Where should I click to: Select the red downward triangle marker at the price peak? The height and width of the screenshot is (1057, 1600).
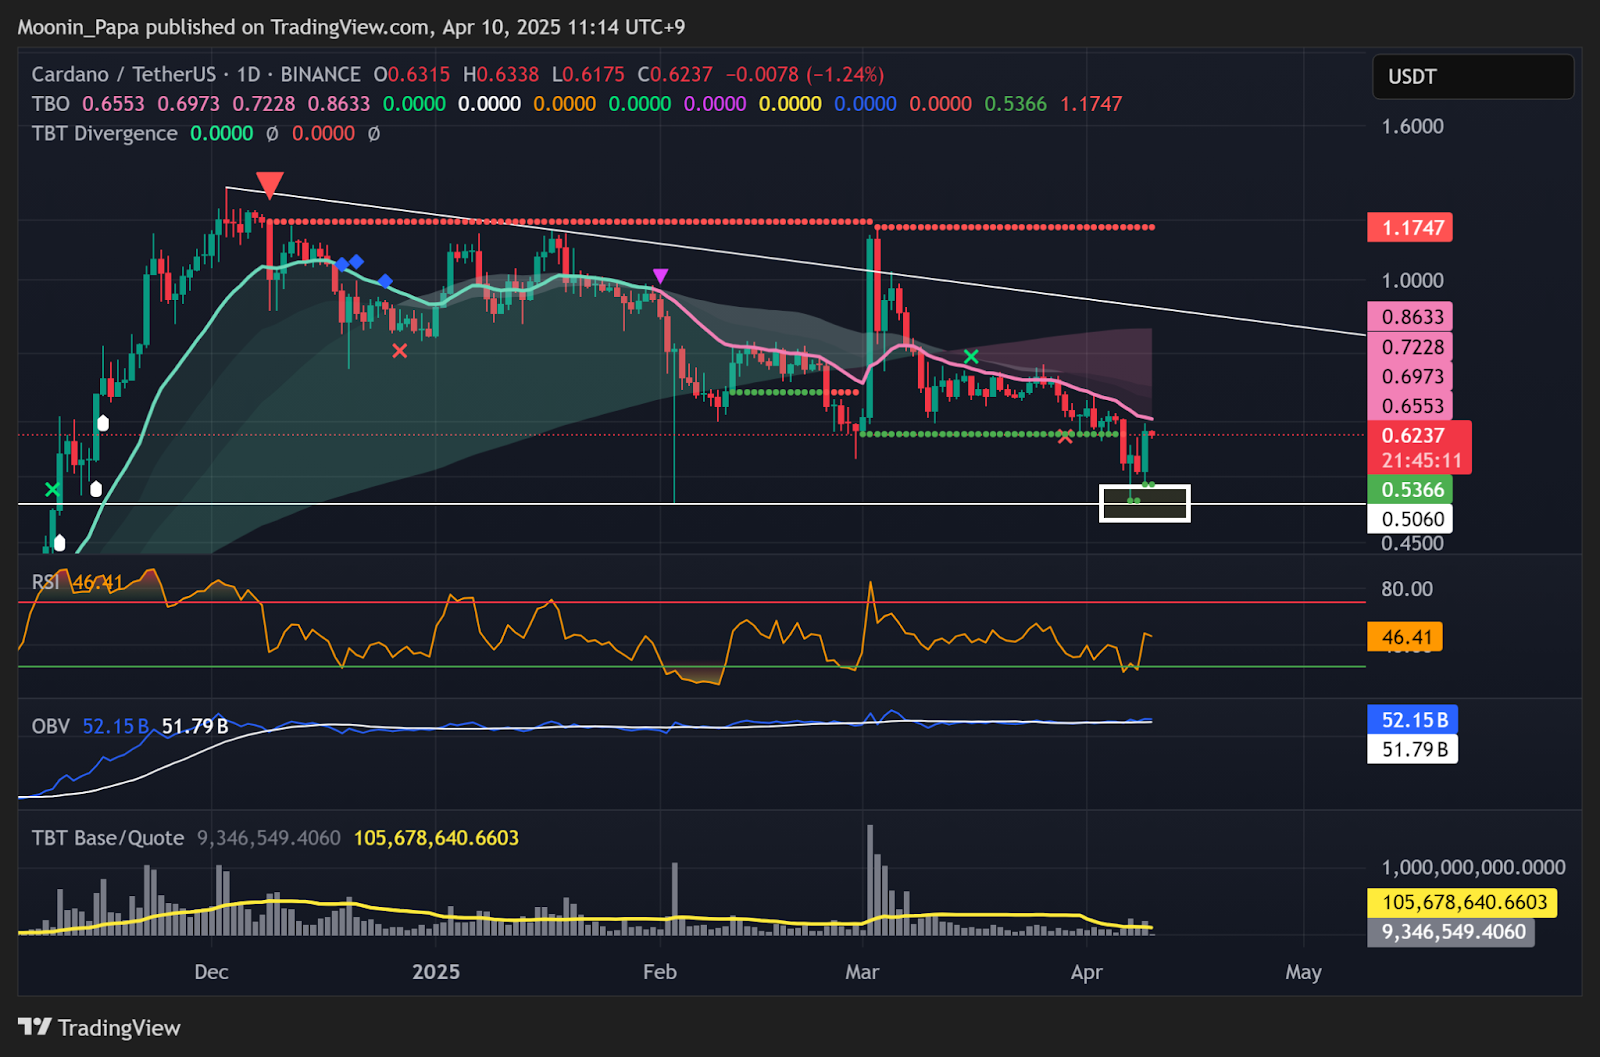click(x=269, y=185)
